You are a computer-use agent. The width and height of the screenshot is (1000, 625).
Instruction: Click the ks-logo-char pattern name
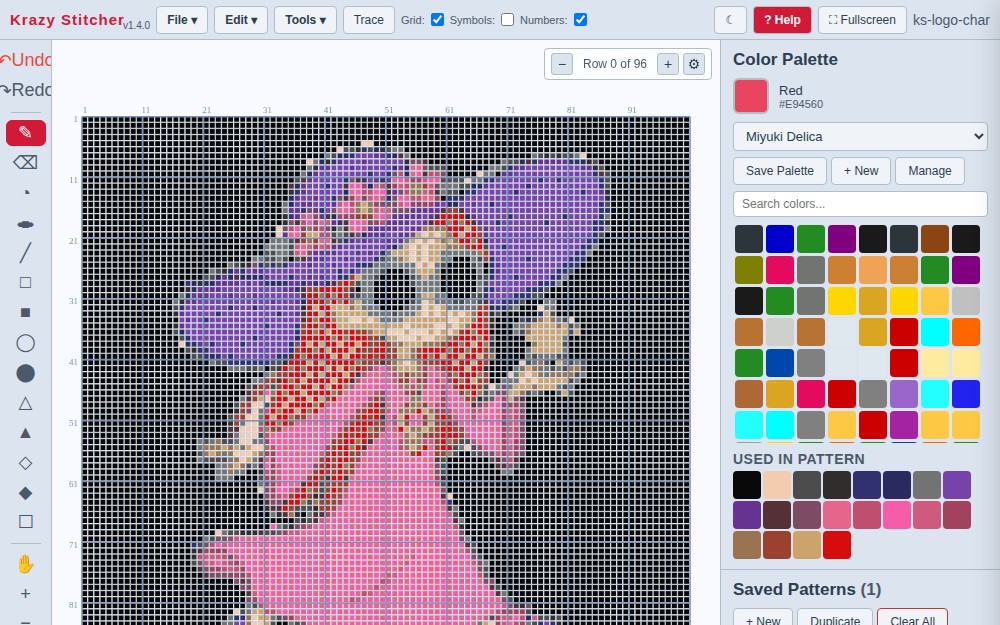[x=951, y=20]
